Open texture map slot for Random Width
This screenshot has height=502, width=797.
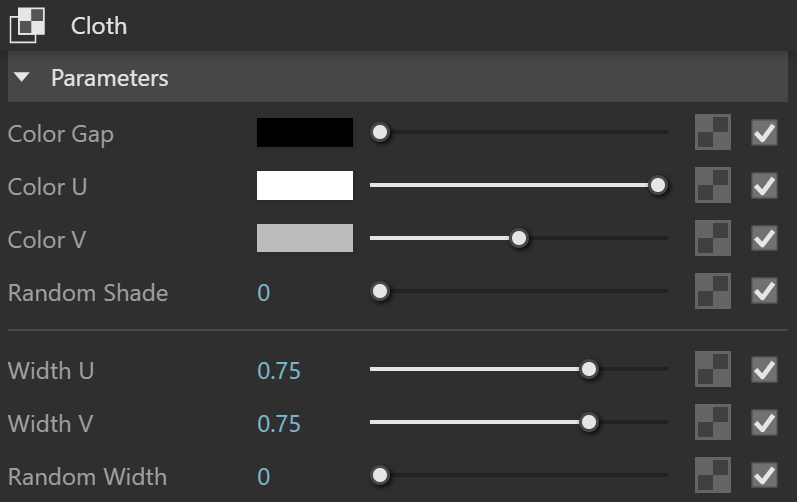(x=713, y=475)
